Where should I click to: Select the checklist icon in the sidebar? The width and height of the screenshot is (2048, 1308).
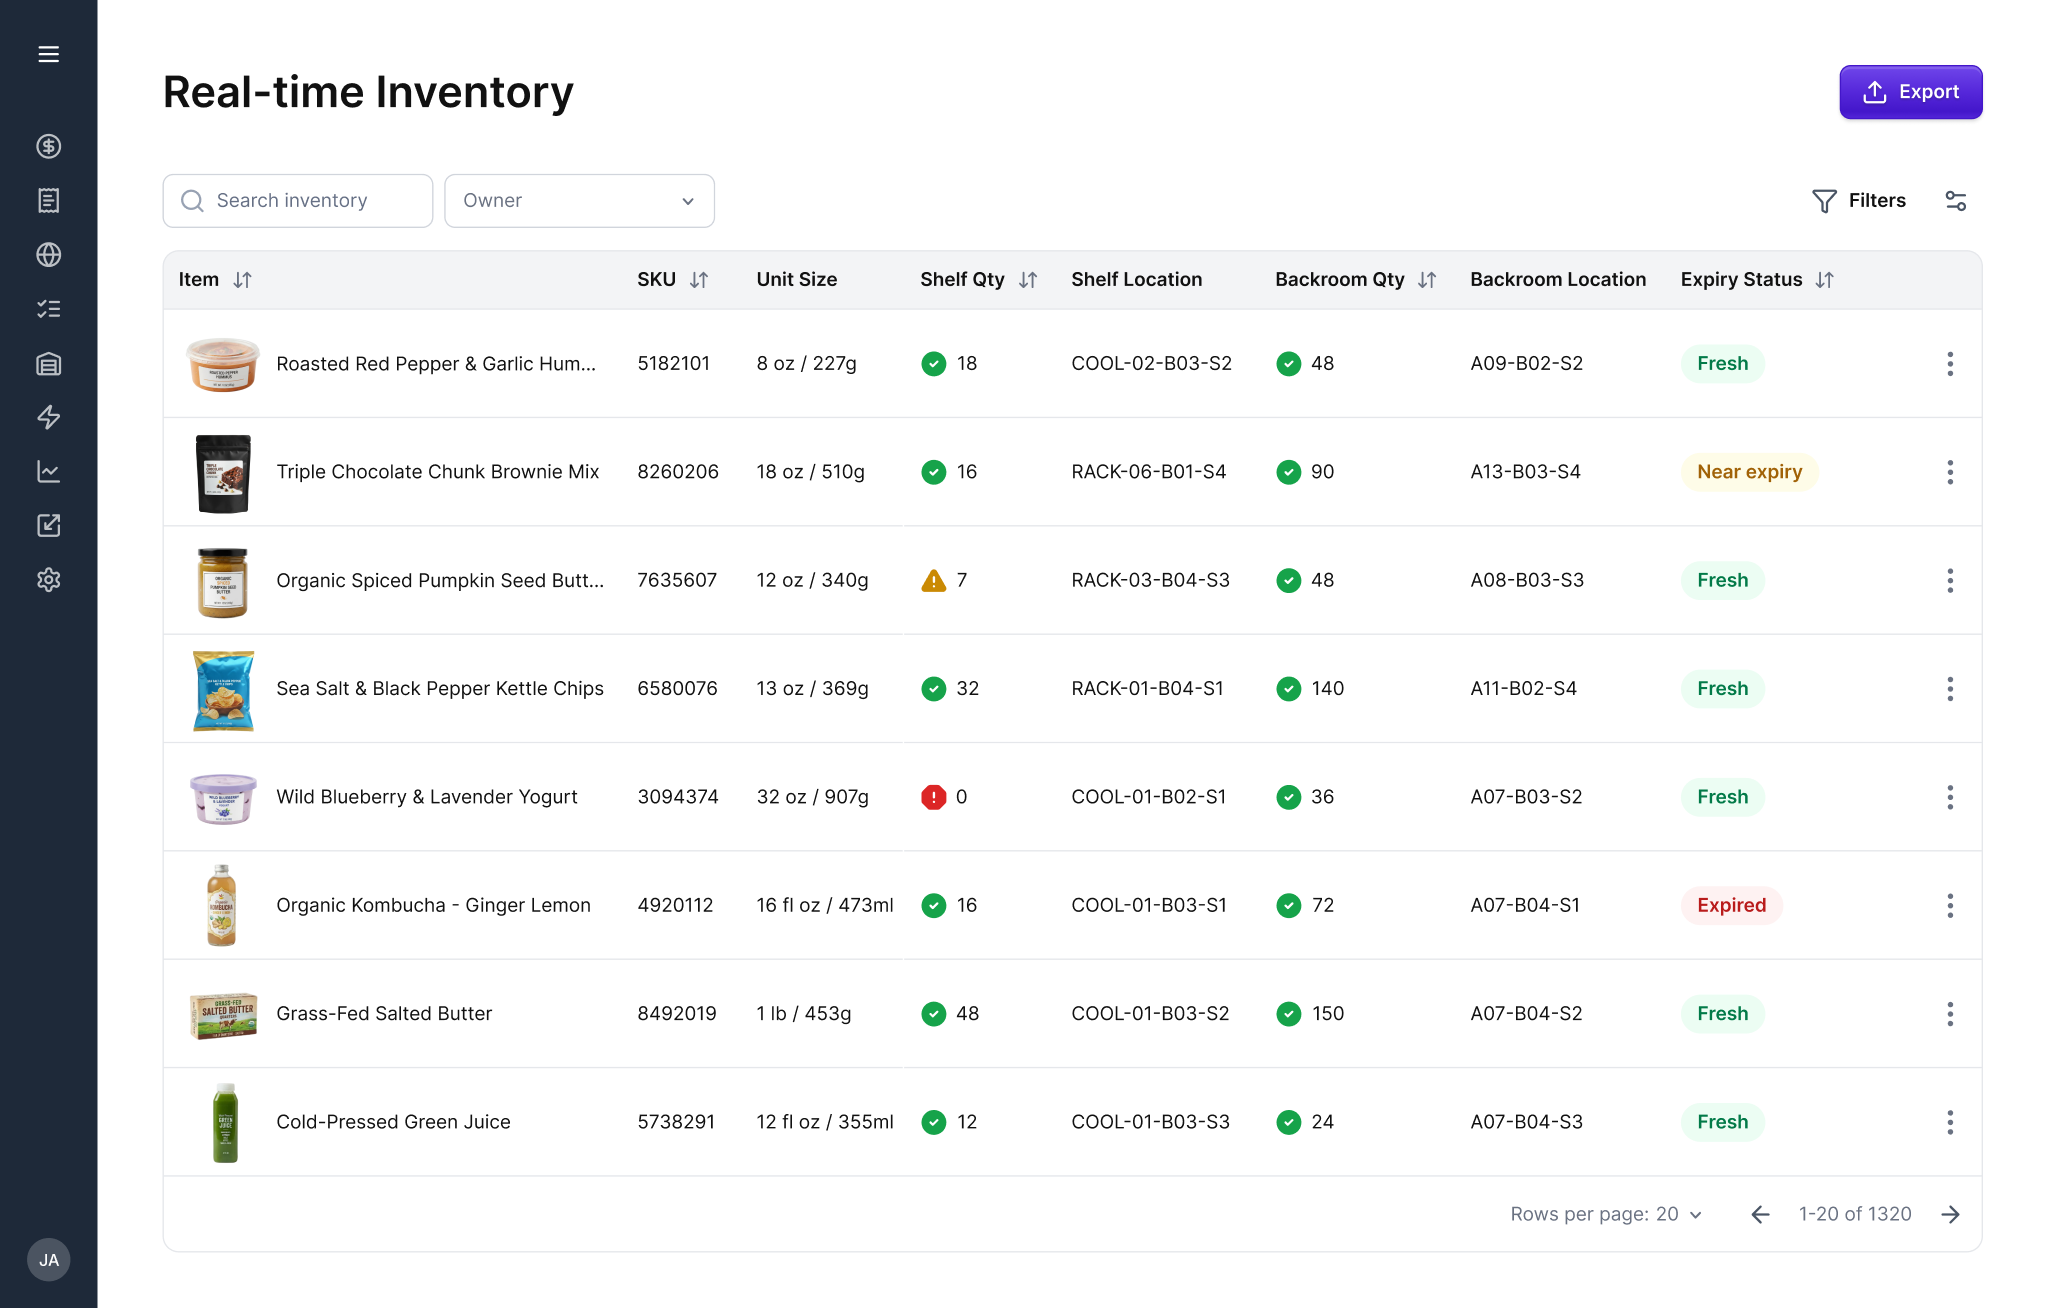(48, 309)
